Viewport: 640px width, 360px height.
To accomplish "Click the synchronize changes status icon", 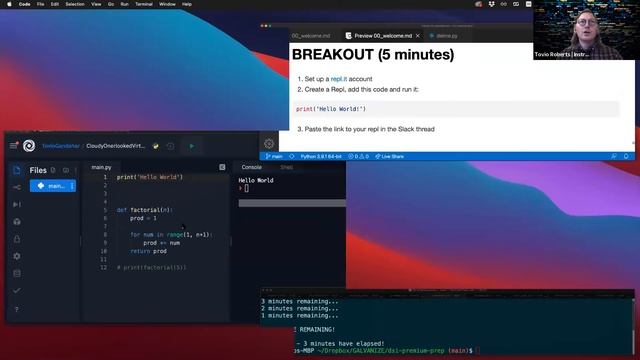I will tap(291, 156).
